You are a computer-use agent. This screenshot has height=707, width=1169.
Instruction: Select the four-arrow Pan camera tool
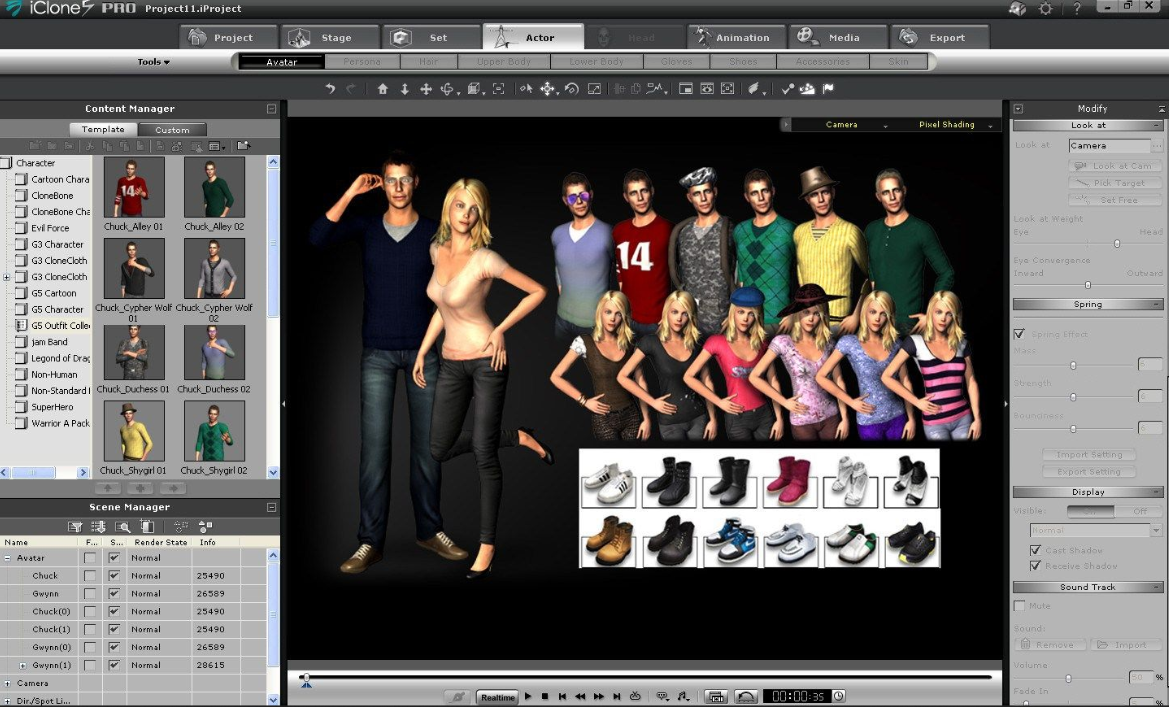coord(426,89)
